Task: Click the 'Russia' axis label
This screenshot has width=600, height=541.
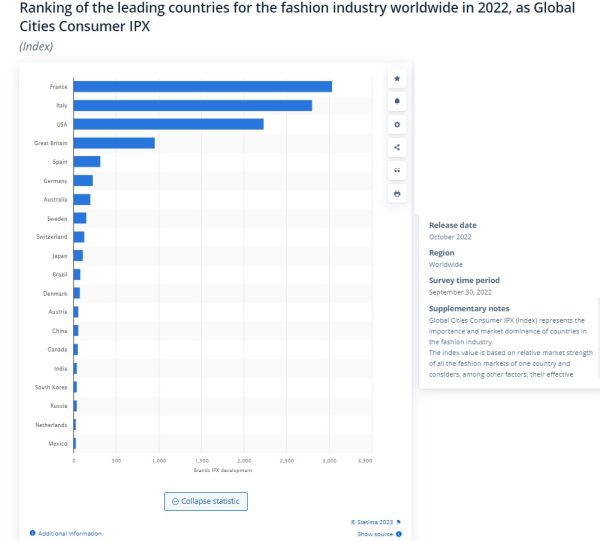Action: point(59,406)
